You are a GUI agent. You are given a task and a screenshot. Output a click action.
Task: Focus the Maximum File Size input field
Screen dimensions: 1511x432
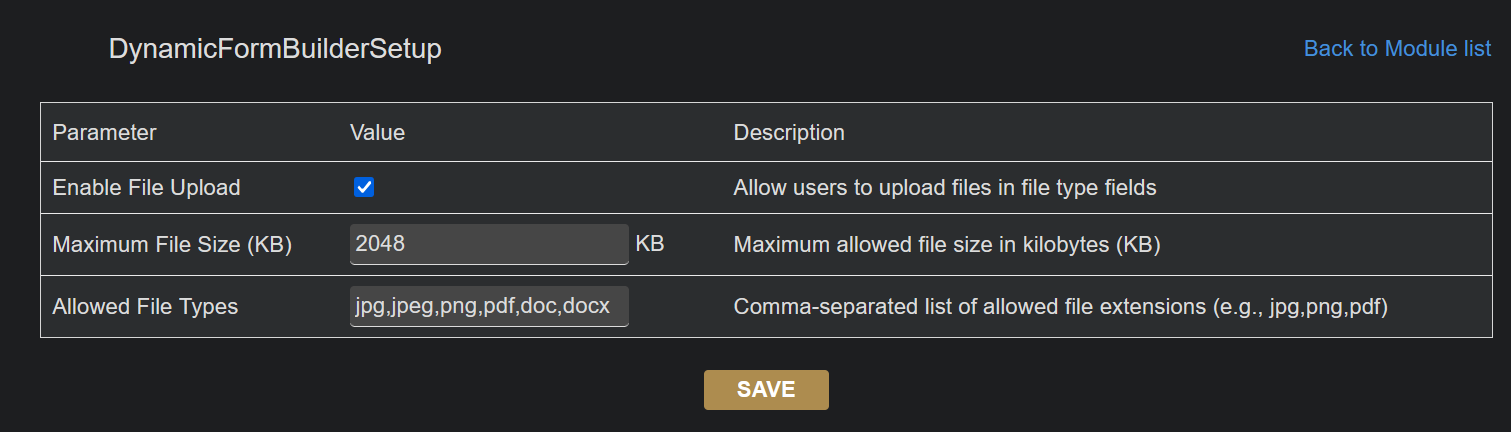pos(489,244)
